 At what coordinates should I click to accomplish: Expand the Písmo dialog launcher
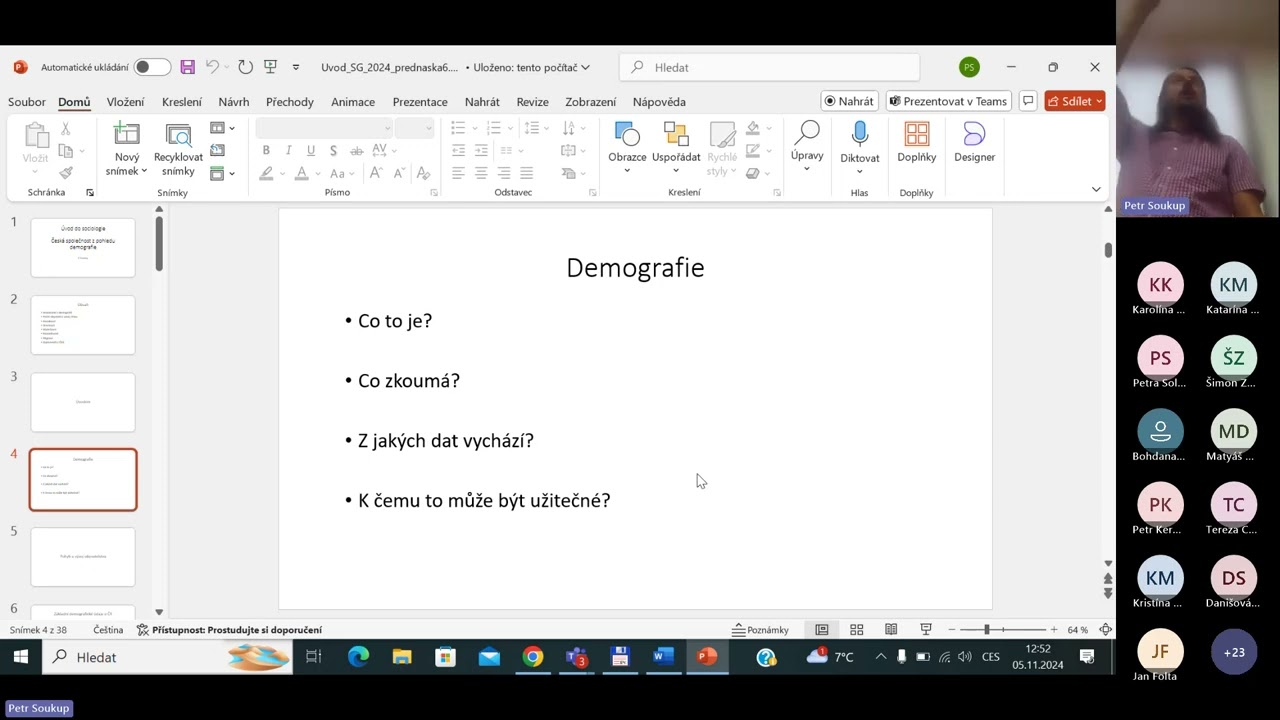tap(434, 192)
